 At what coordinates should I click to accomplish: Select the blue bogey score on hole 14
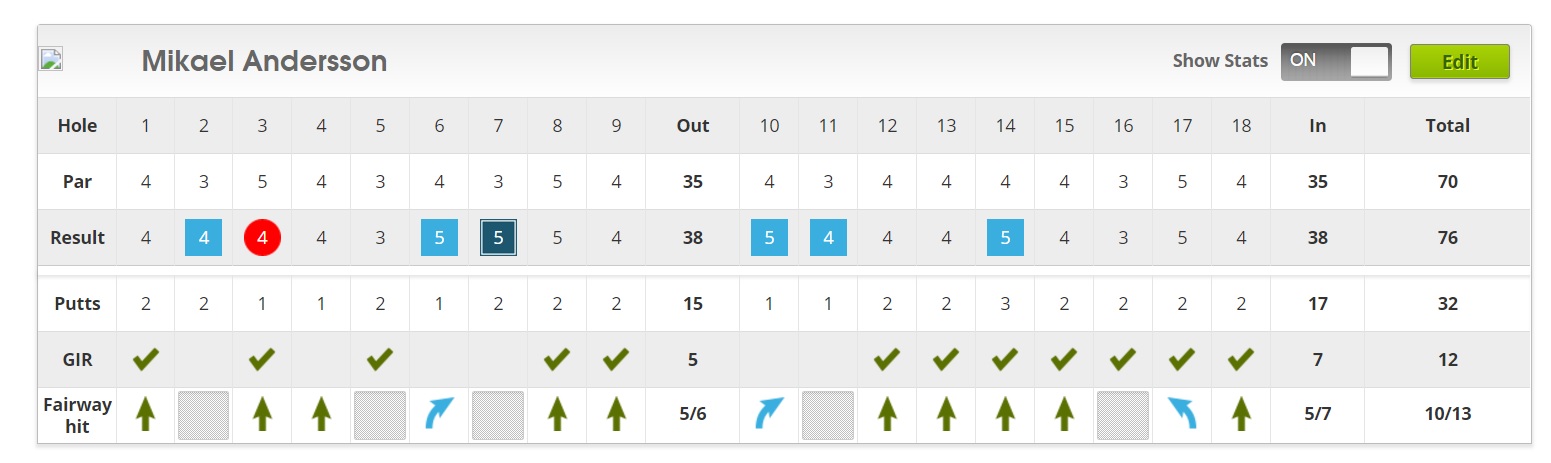[x=1005, y=238]
